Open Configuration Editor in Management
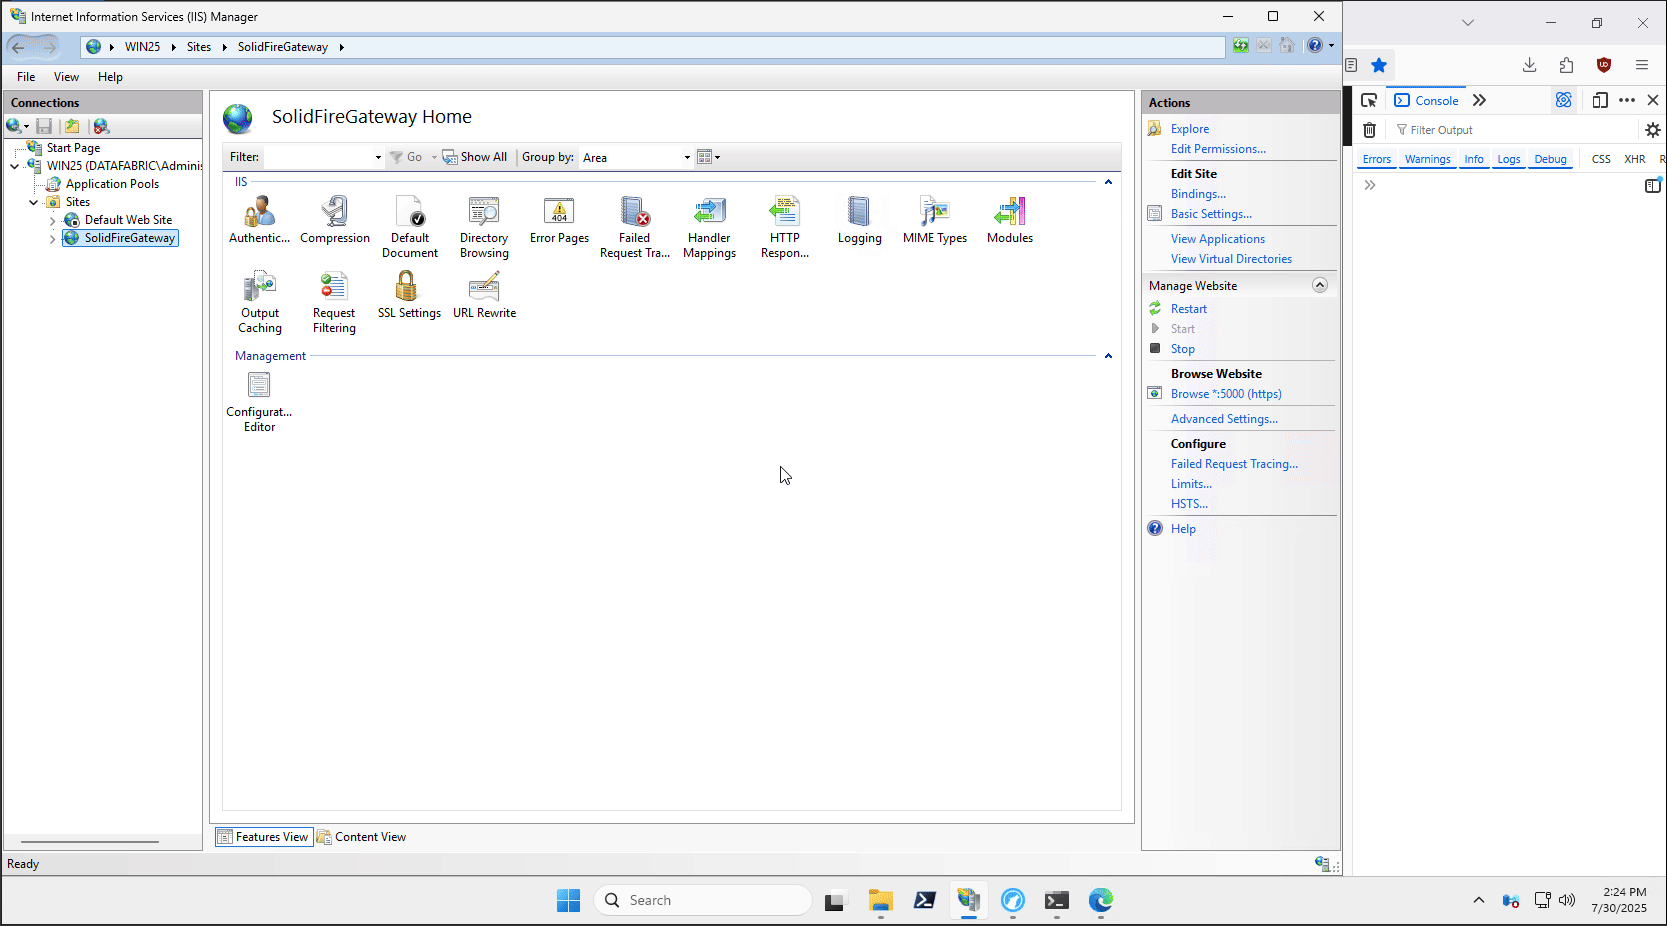 pos(259,401)
